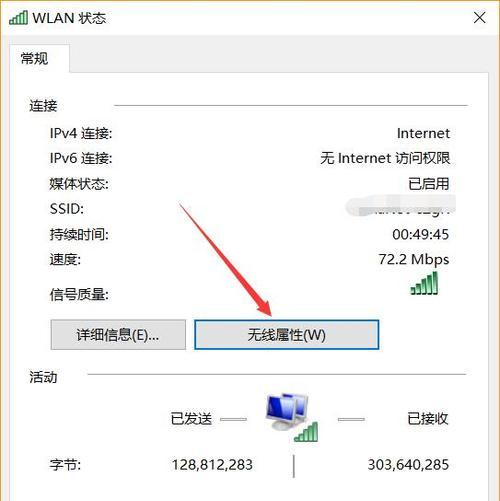Click the duration value 00:49:45
Image resolution: width=500 pixels, height=501 pixels.
[421, 234]
